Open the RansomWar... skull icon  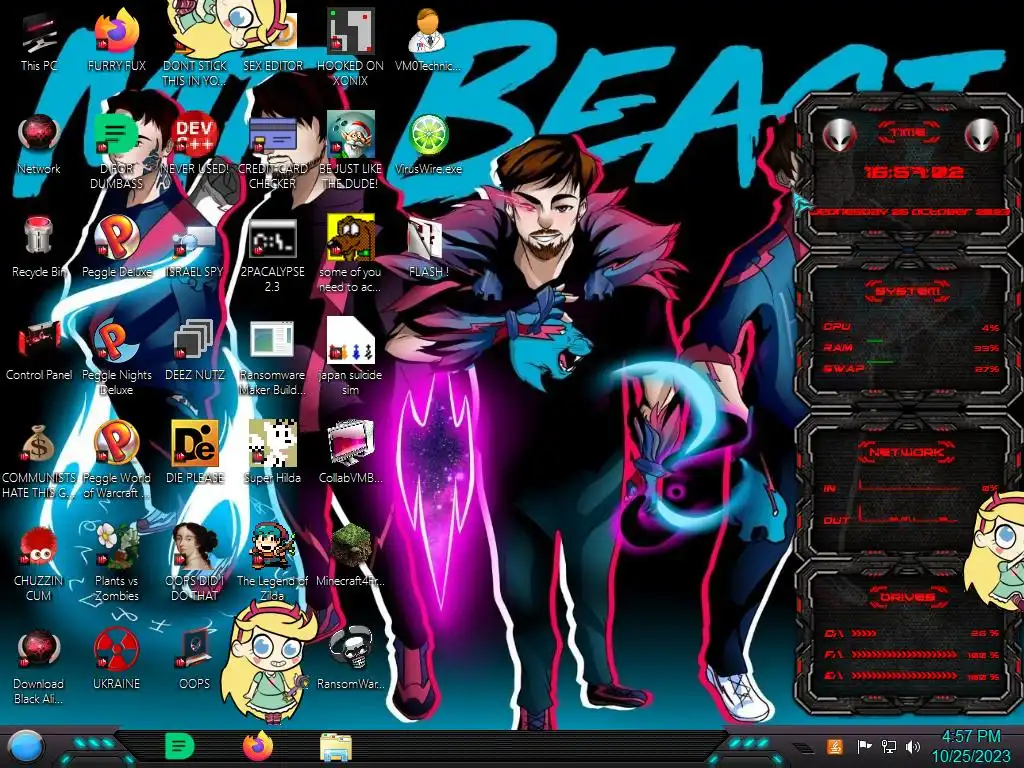[x=350, y=660]
